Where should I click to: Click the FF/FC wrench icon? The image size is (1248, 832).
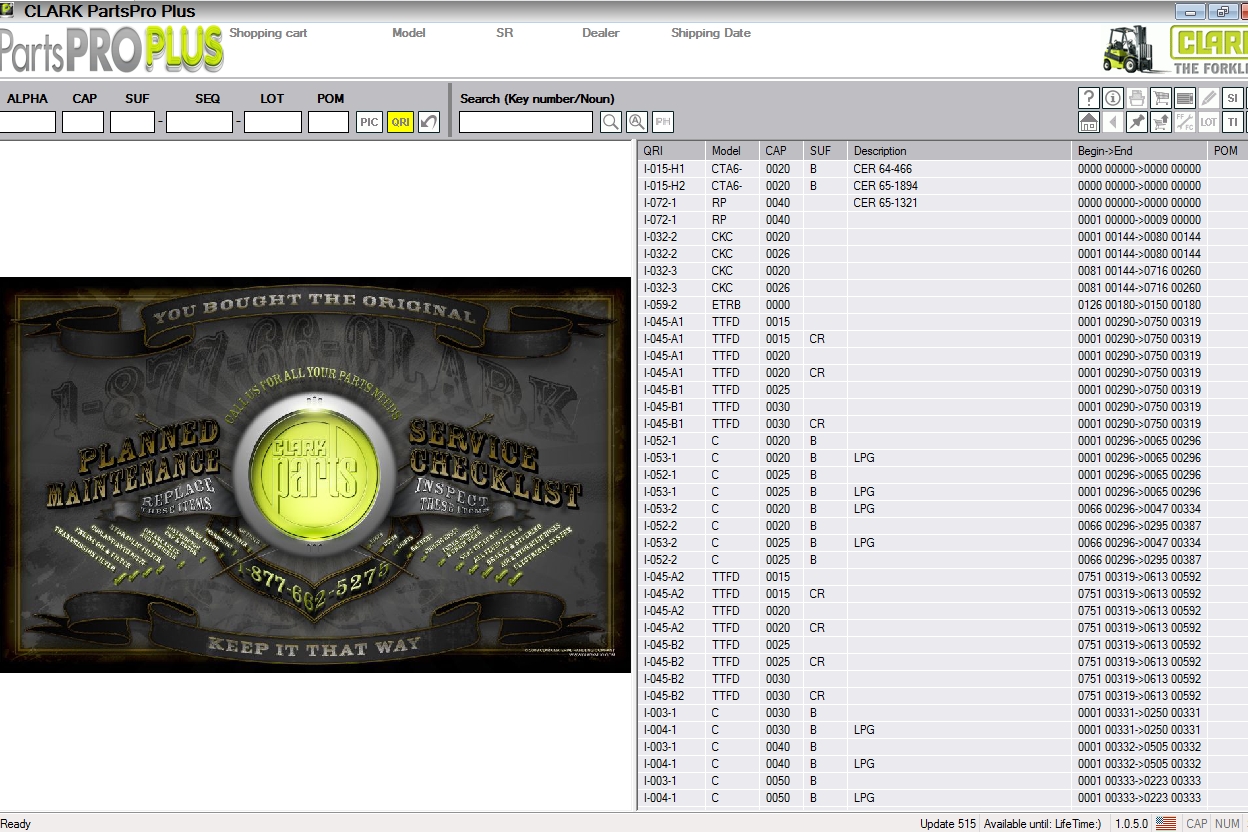tap(1185, 122)
